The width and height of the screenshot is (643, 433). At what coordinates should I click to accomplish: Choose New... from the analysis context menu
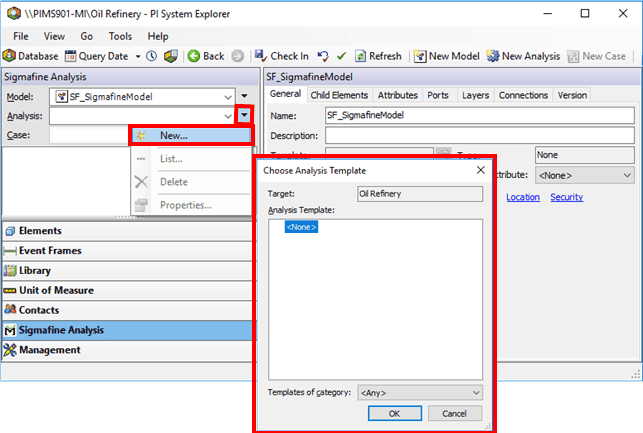coord(191,136)
